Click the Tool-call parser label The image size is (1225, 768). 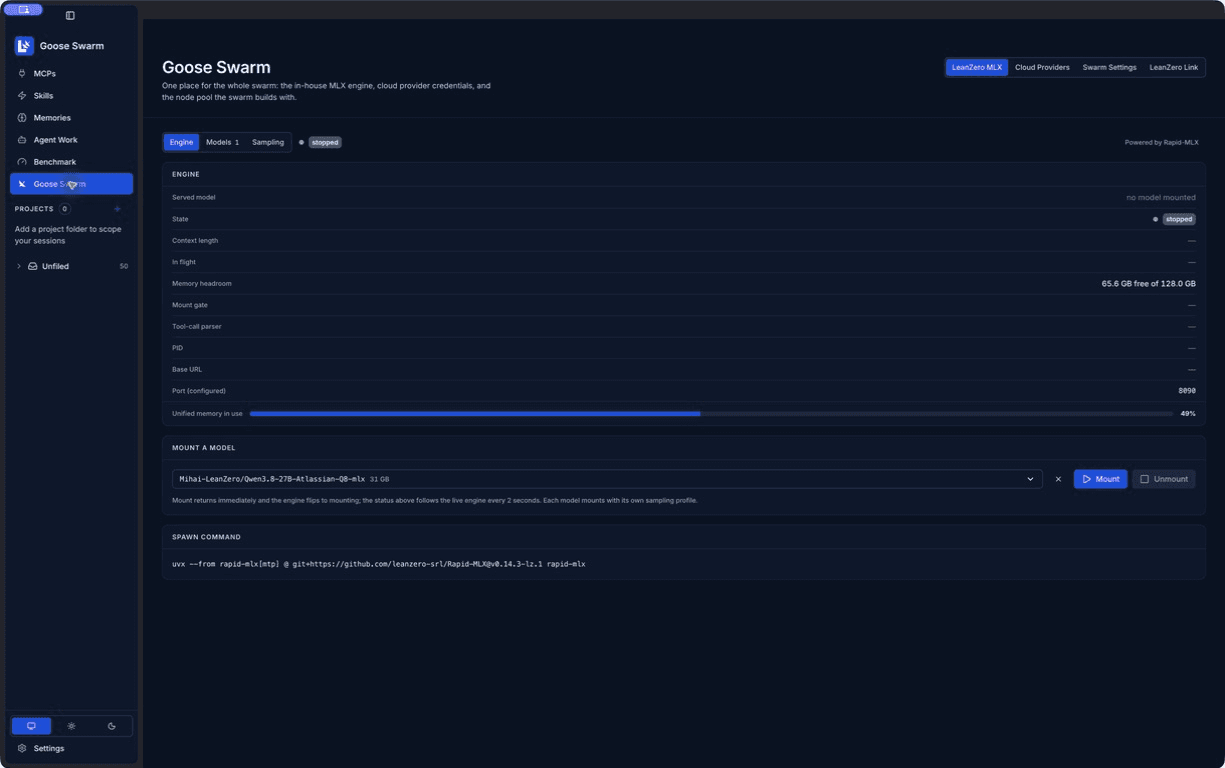pyautogui.click(x=197, y=326)
